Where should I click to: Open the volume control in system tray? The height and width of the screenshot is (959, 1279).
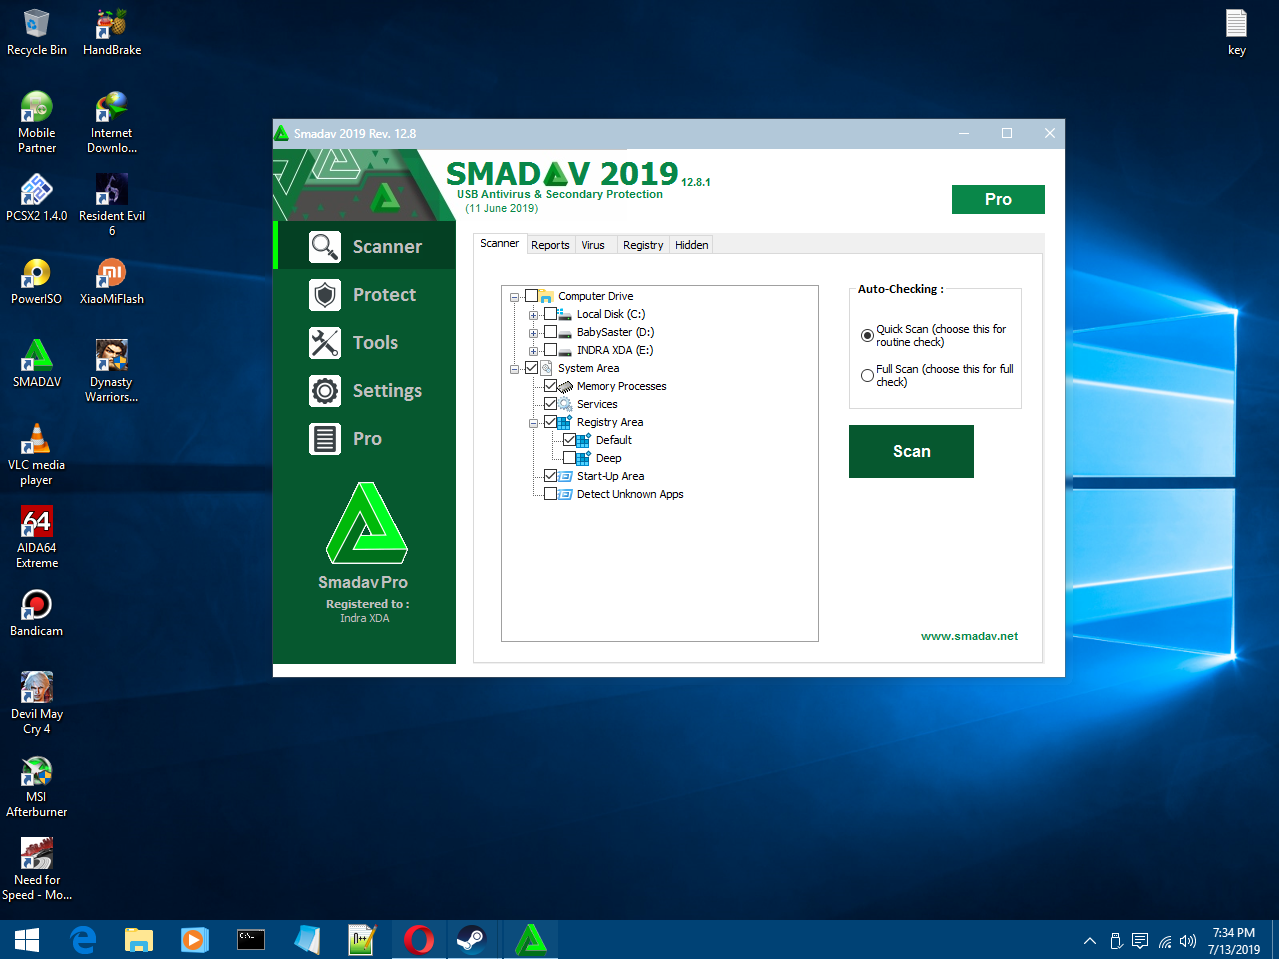pos(1188,941)
